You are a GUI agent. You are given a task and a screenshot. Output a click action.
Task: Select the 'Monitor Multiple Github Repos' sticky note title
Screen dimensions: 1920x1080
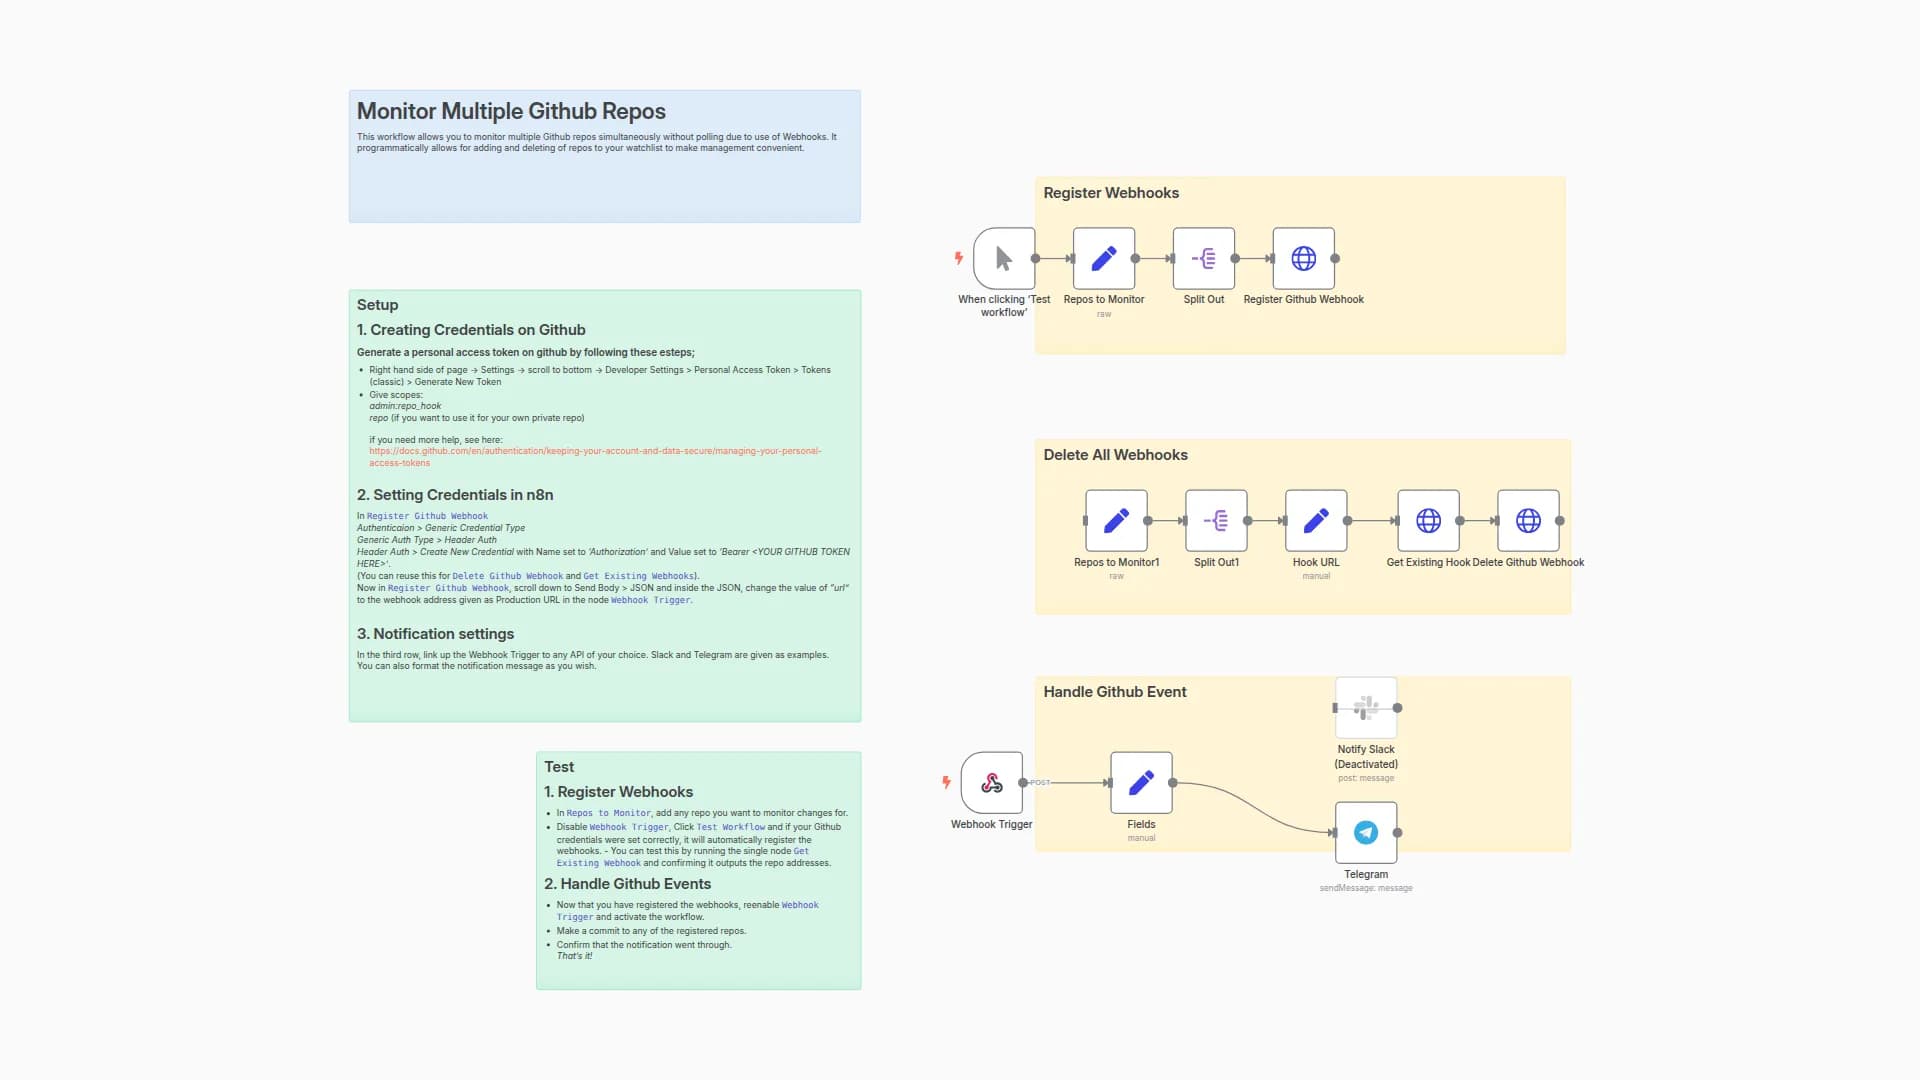click(511, 111)
